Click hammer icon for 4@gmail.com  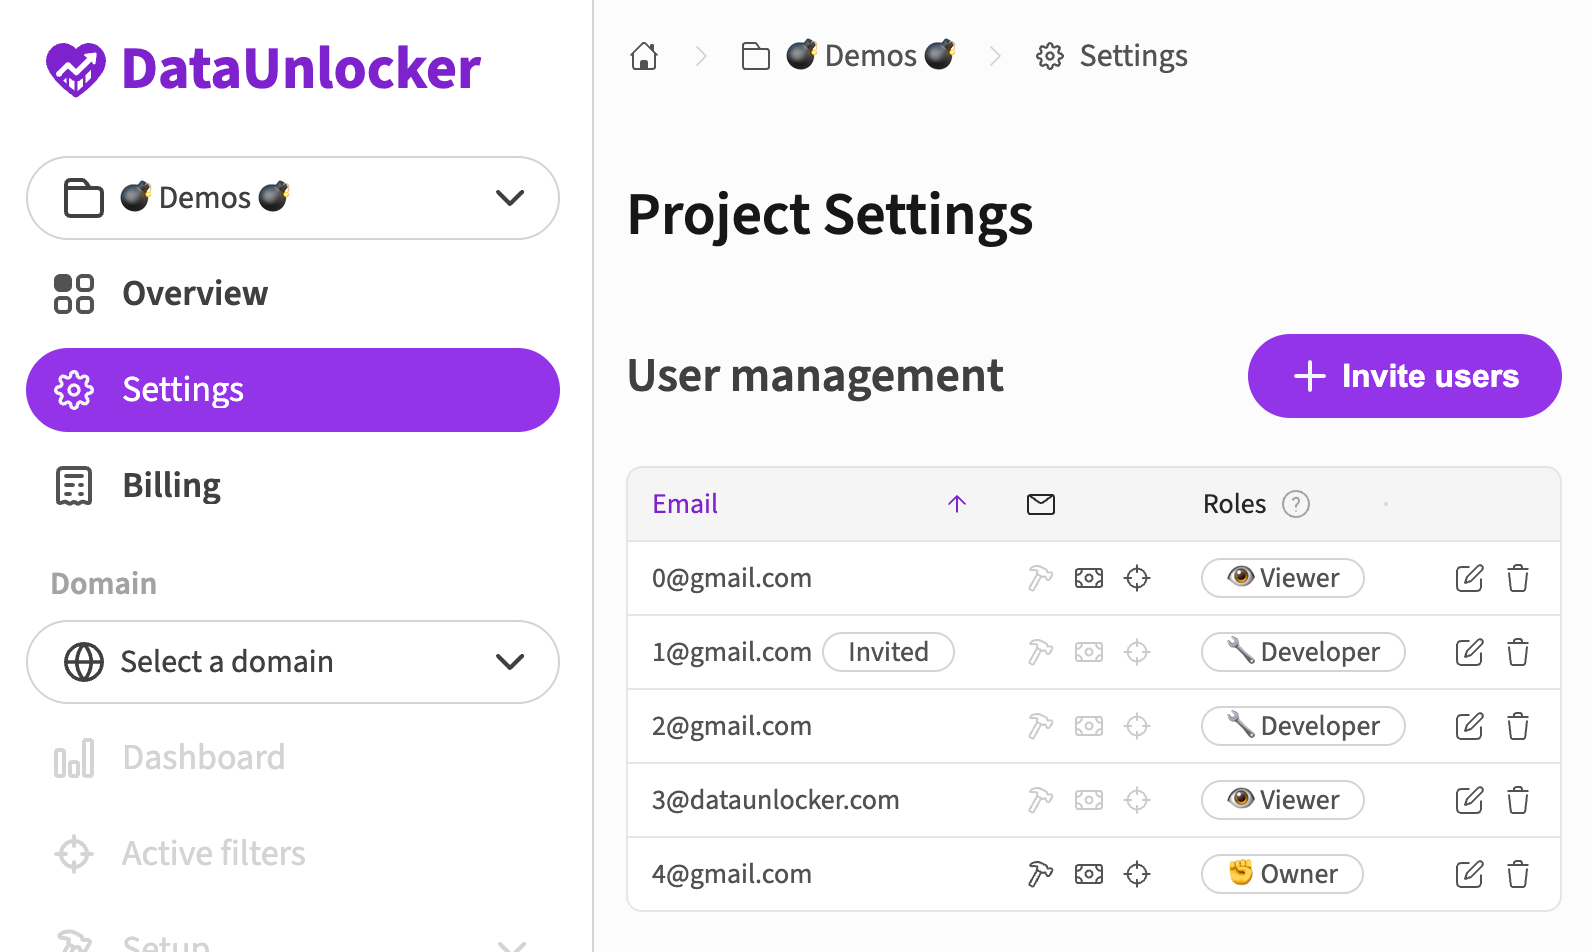point(1040,874)
